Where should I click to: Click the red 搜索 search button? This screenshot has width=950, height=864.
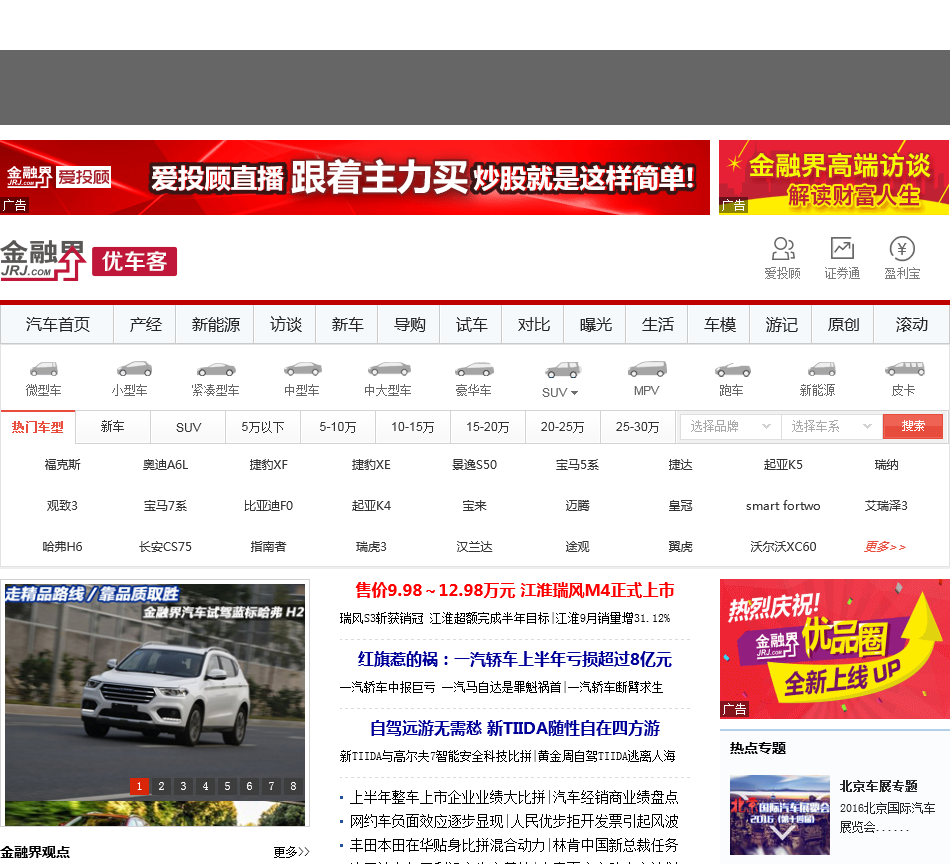tap(913, 427)
